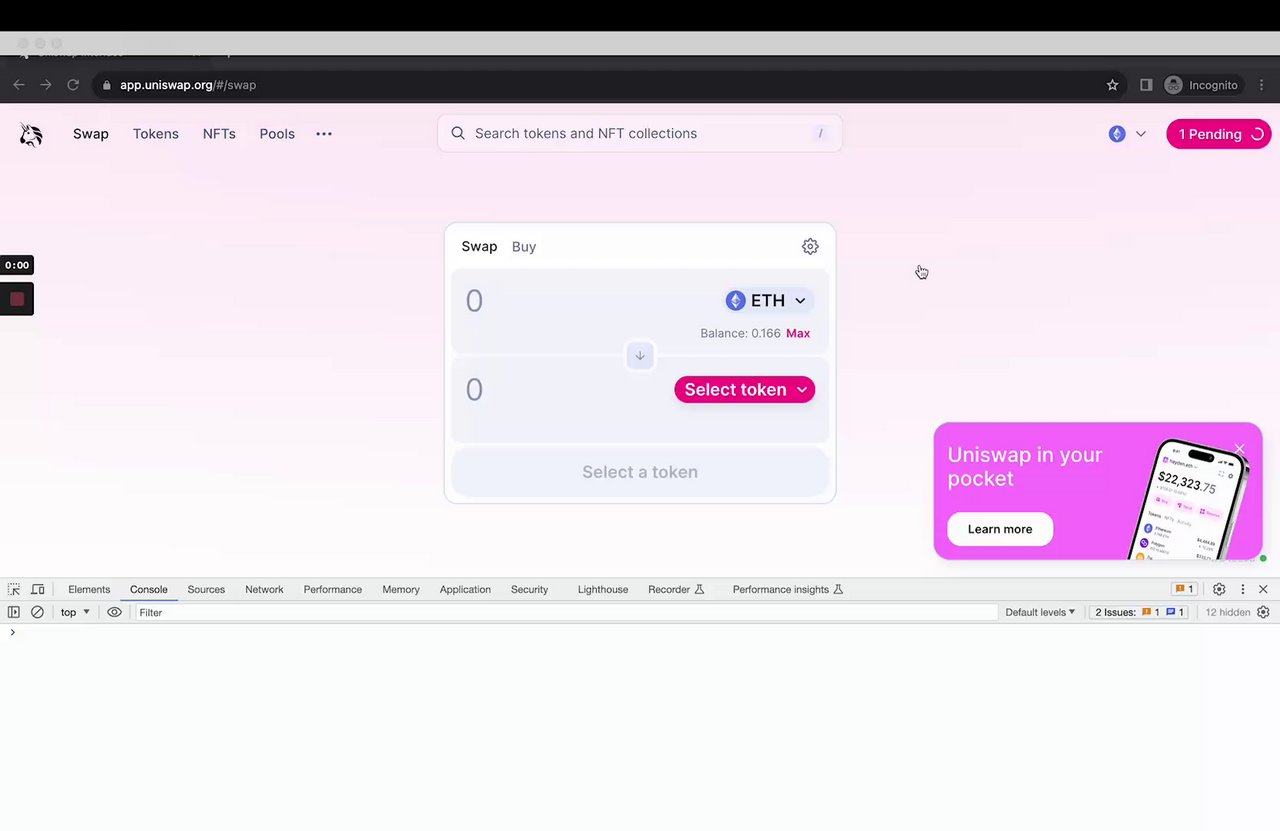
Task: Open the Pools page
Action: pos(277,134)
